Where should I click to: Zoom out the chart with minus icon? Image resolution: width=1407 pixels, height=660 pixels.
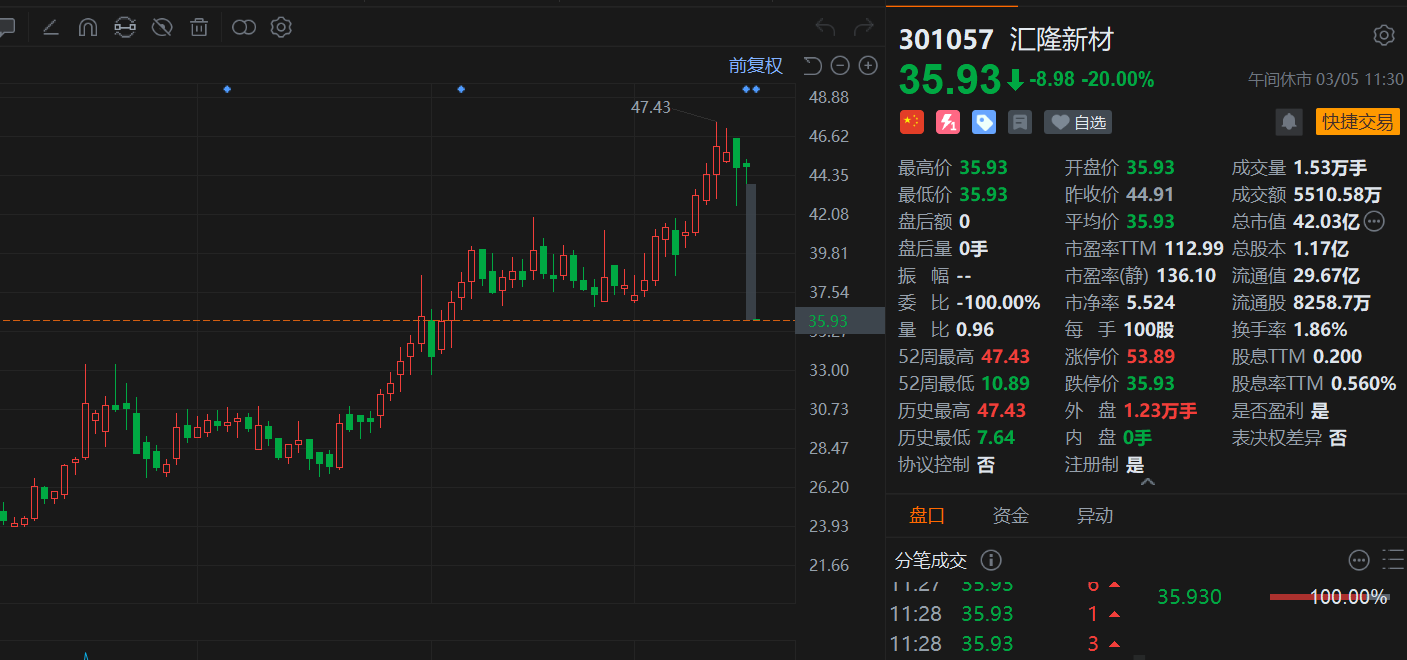point(840,66)
